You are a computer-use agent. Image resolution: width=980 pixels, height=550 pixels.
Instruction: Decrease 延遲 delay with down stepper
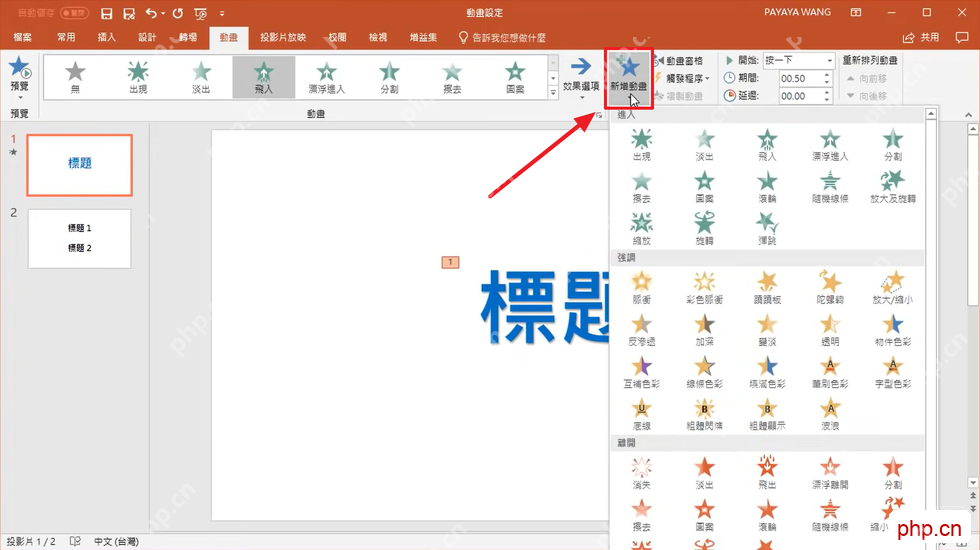point(827,100)
